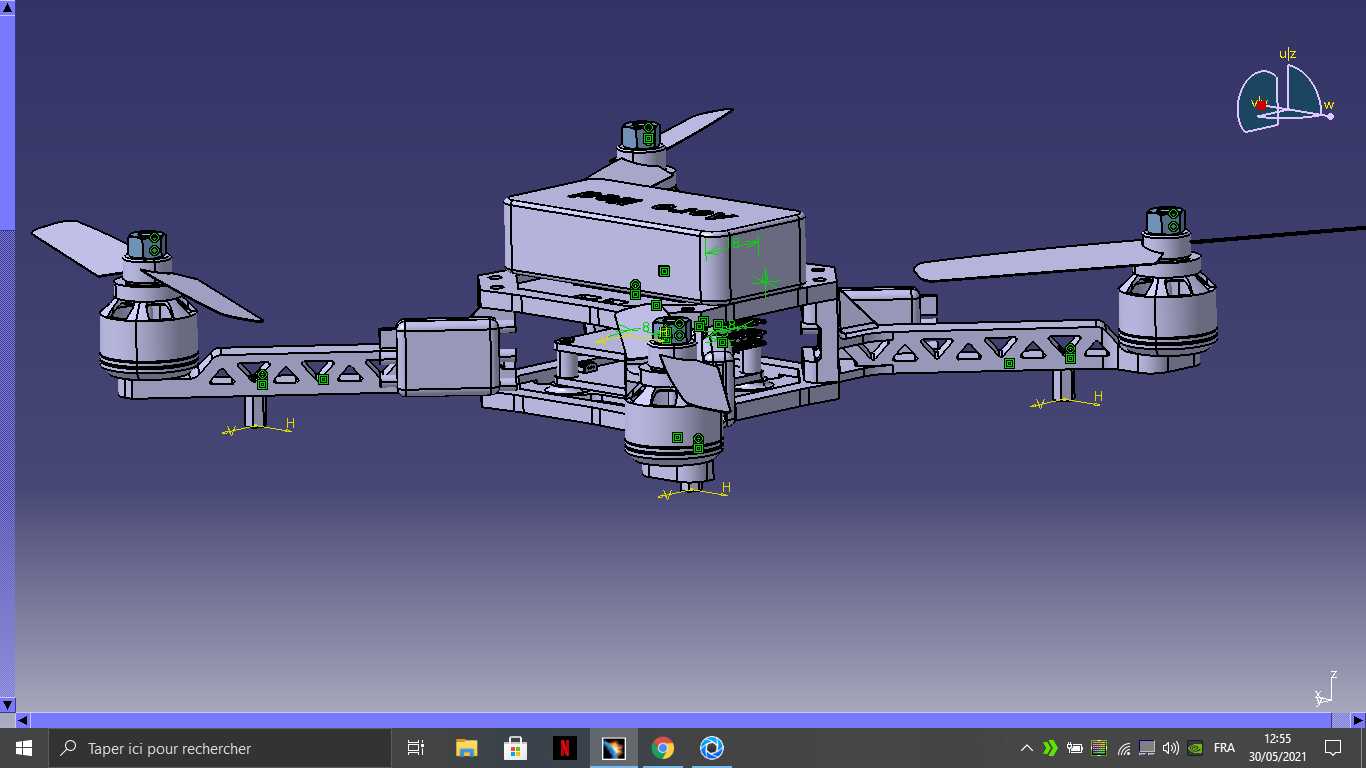Switch to Google Chrome in the taskbar
This screenshot has width=1366, height=768.
point(662,748)
